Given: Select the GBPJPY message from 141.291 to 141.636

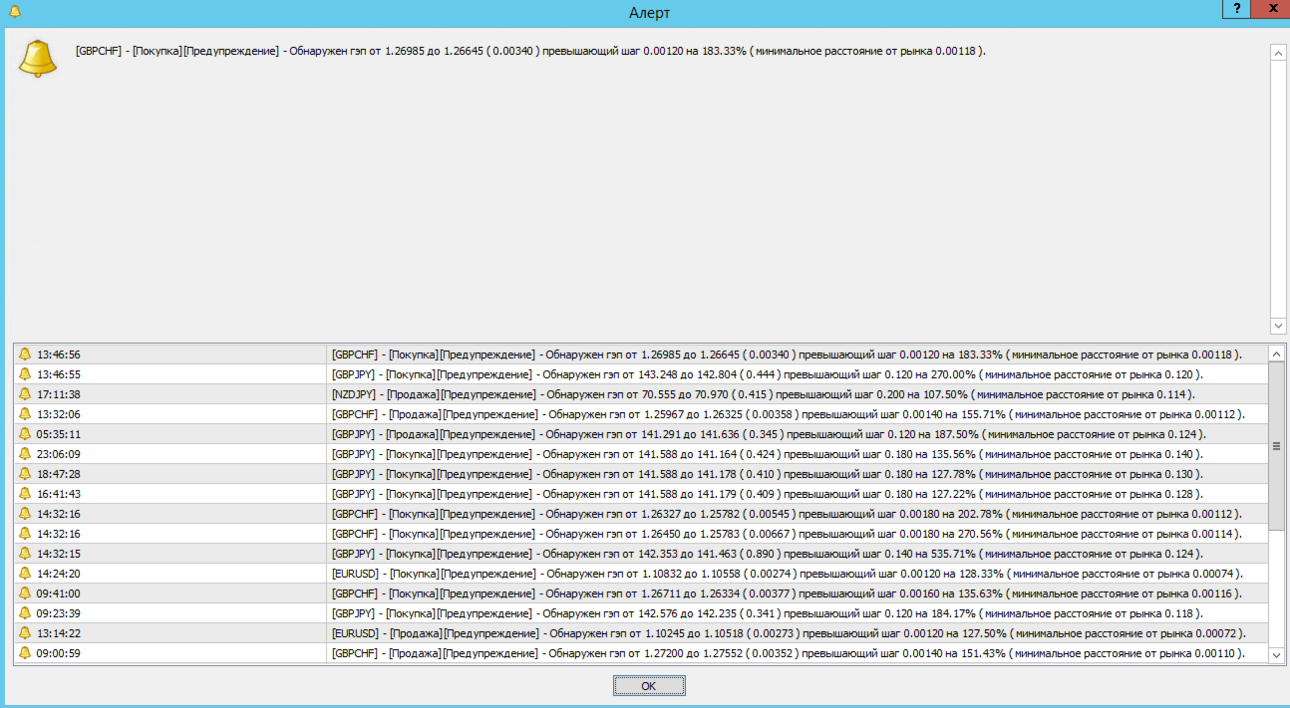Looking at the screenshot, I should tap(769, 434).
